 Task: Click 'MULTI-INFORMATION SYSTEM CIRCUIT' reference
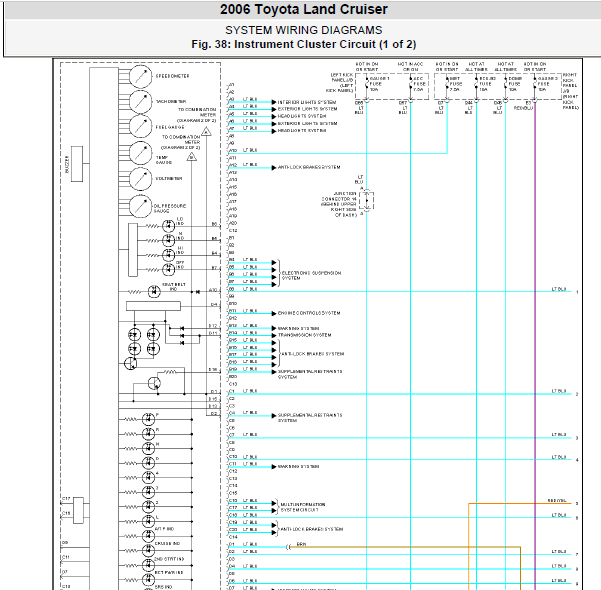(x=303, y=507)
